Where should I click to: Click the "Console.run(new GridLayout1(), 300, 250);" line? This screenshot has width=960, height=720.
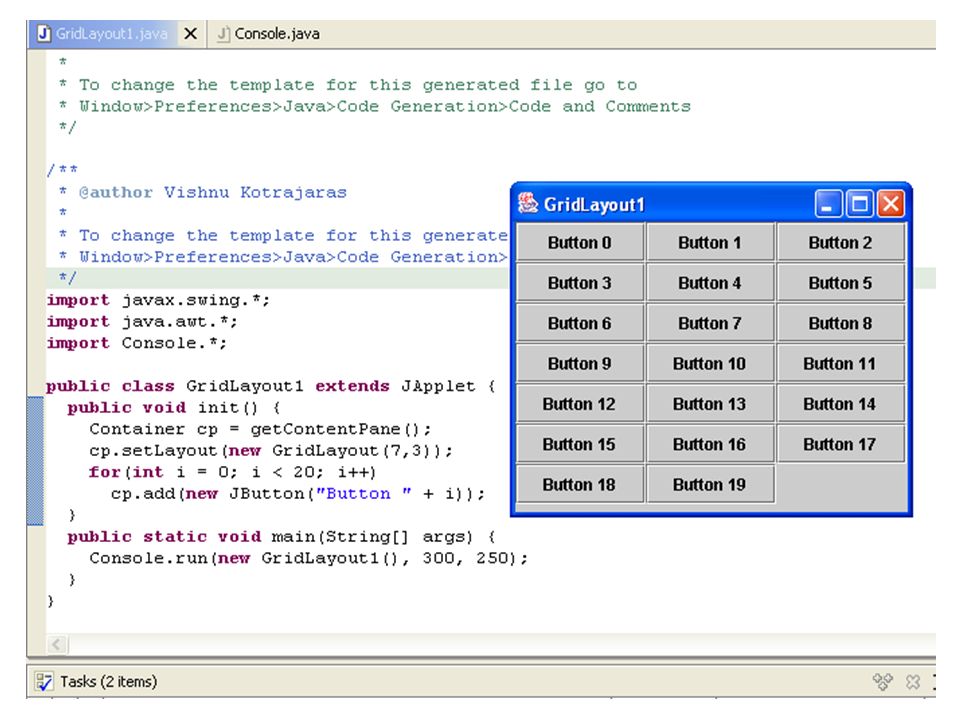click(309, 558)
